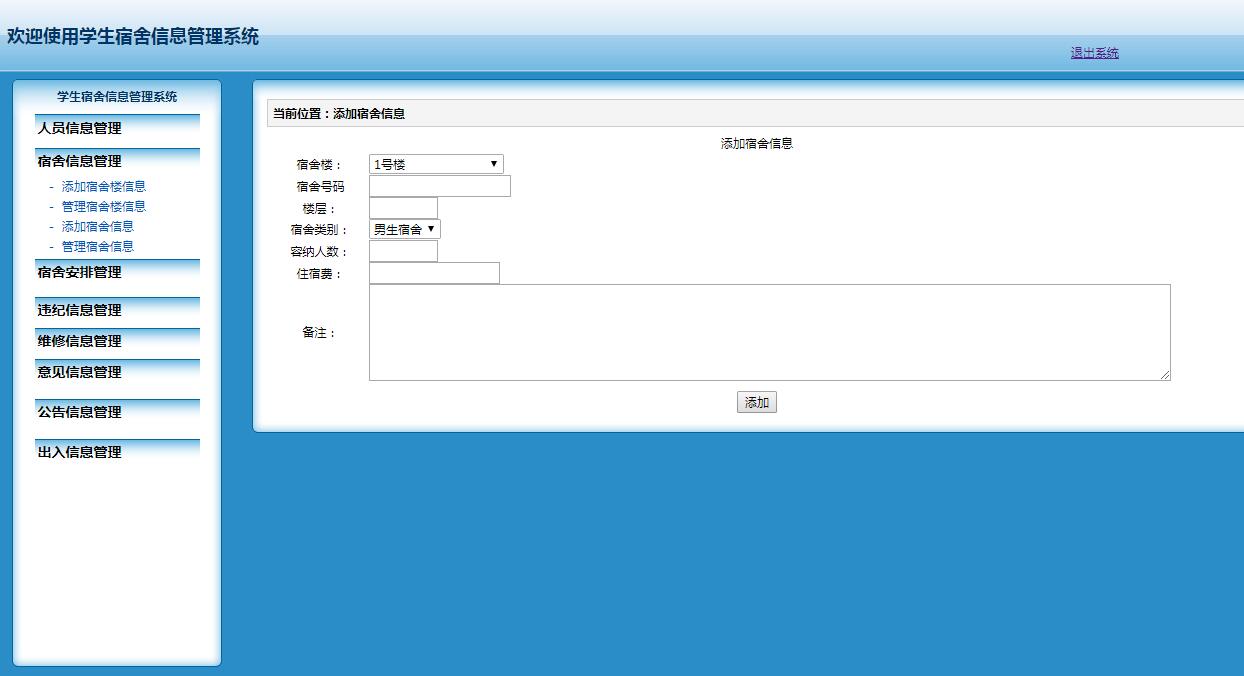The image size is (1244, 676).
Task: Open the 意见信息管理 menu
Action: coord(78,372)
